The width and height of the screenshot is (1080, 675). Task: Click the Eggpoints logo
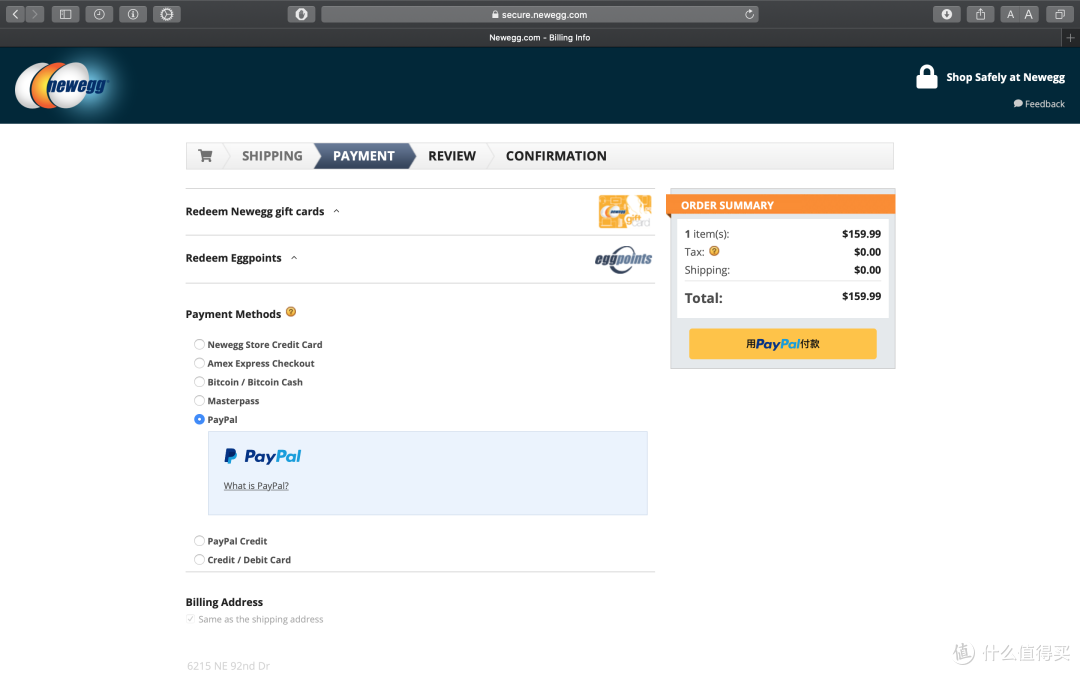(x=623, y=259)
